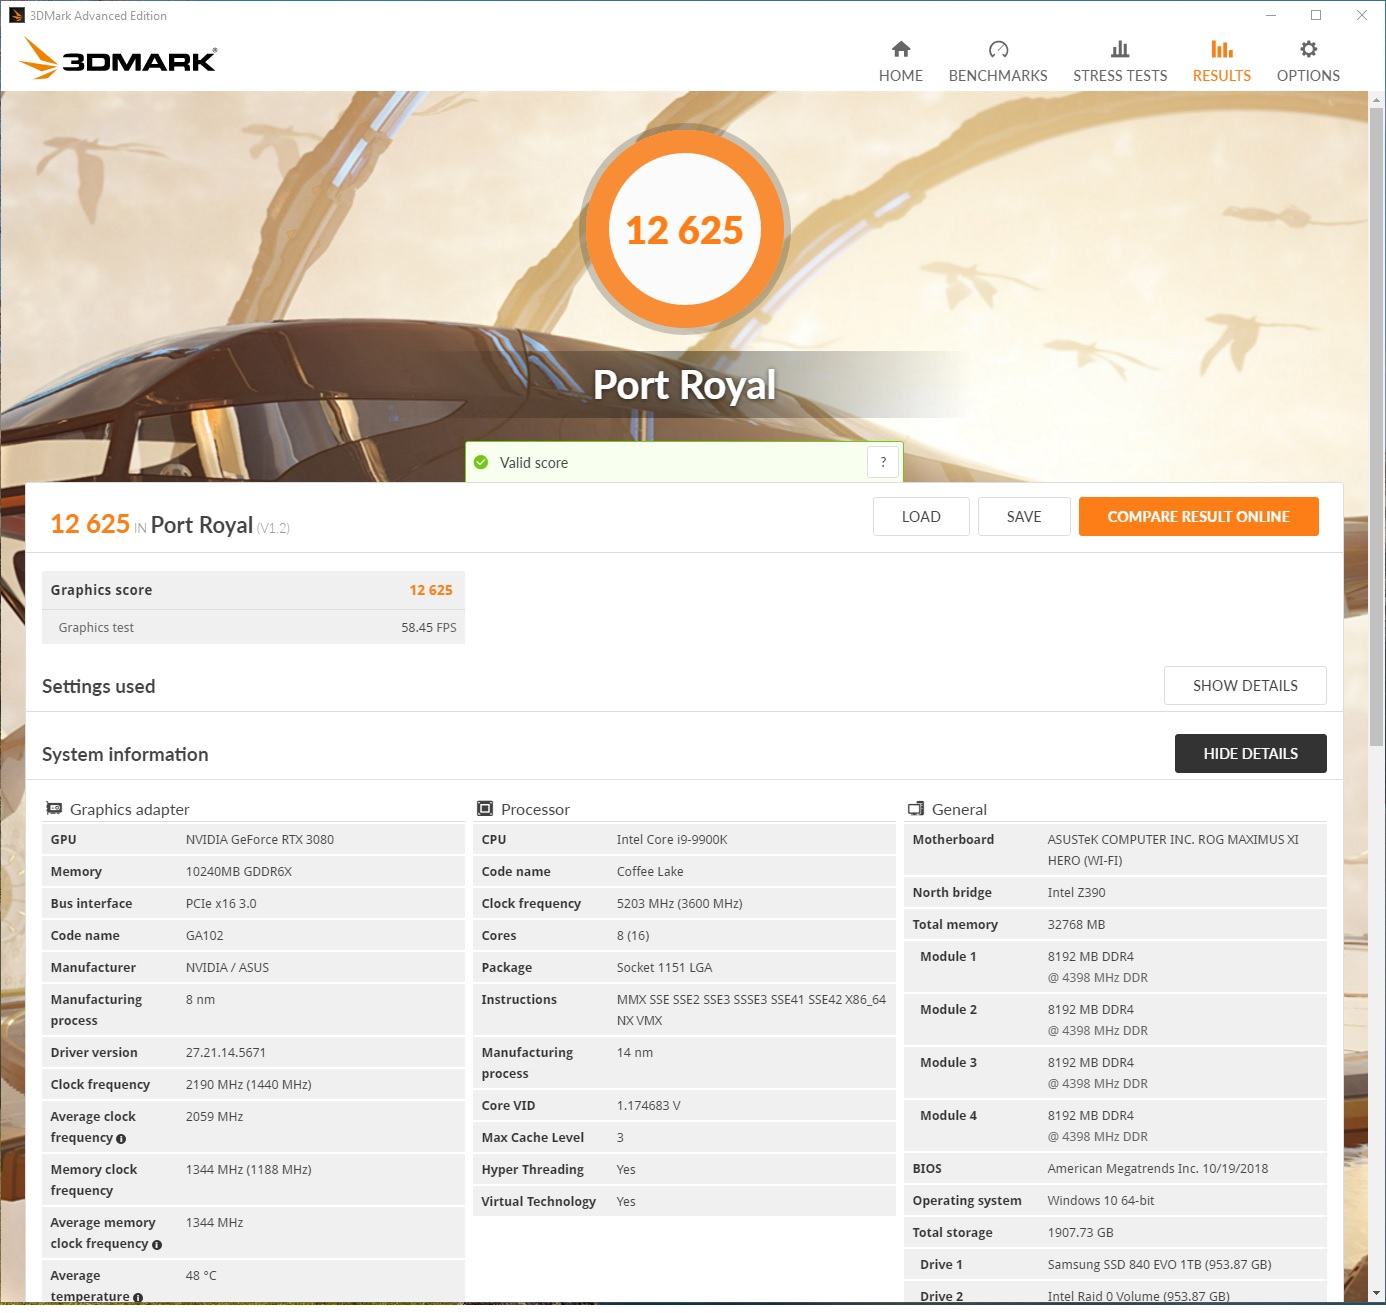This screenshot has width=1386, height=1313.
Task: Click Memory clock value 1344 MHz (1188 MHz)
Action: [248, 1169]
